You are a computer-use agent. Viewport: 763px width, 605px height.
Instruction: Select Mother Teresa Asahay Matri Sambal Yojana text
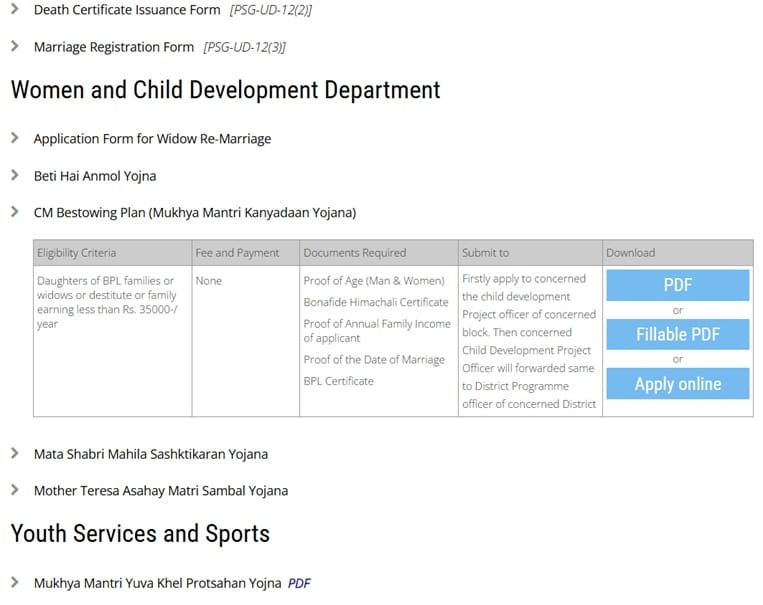tap(160, 491)
